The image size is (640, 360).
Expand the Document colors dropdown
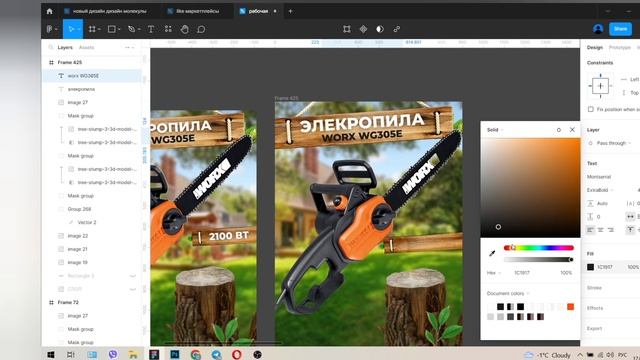[x=507, y=293]
